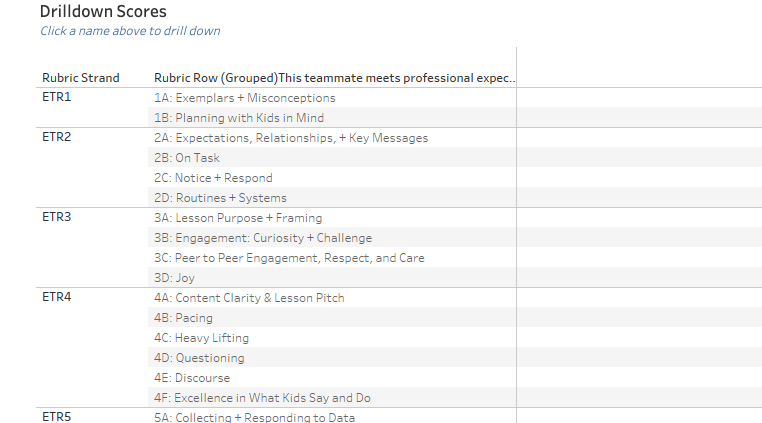Viewport: 762px width, 423px height.
Task: Select the ETR2 strand label
Action: (x=57, y=138)
